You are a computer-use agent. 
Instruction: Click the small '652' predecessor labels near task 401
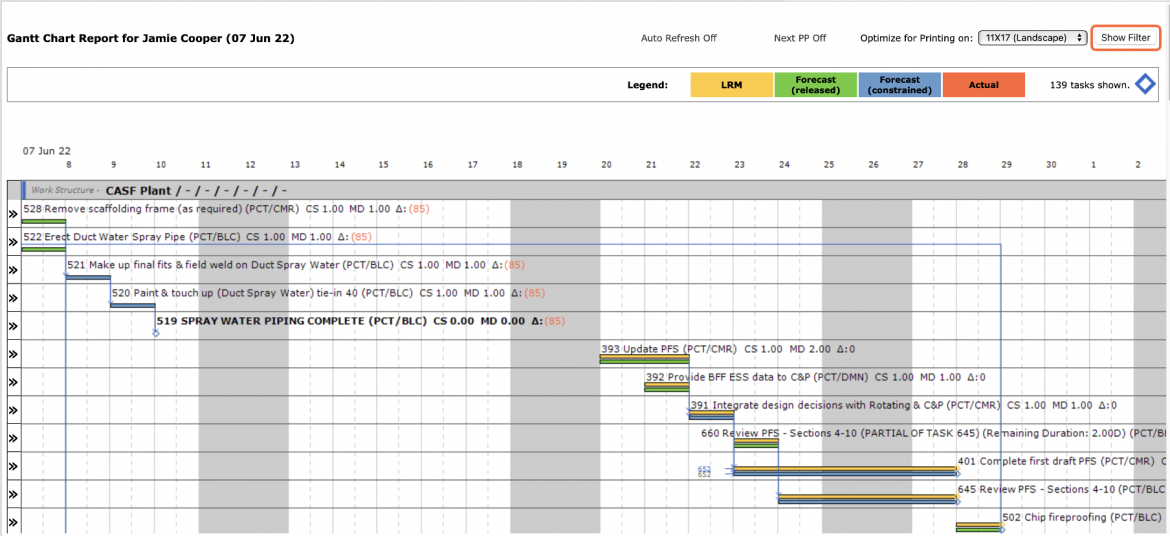(704, 472)
